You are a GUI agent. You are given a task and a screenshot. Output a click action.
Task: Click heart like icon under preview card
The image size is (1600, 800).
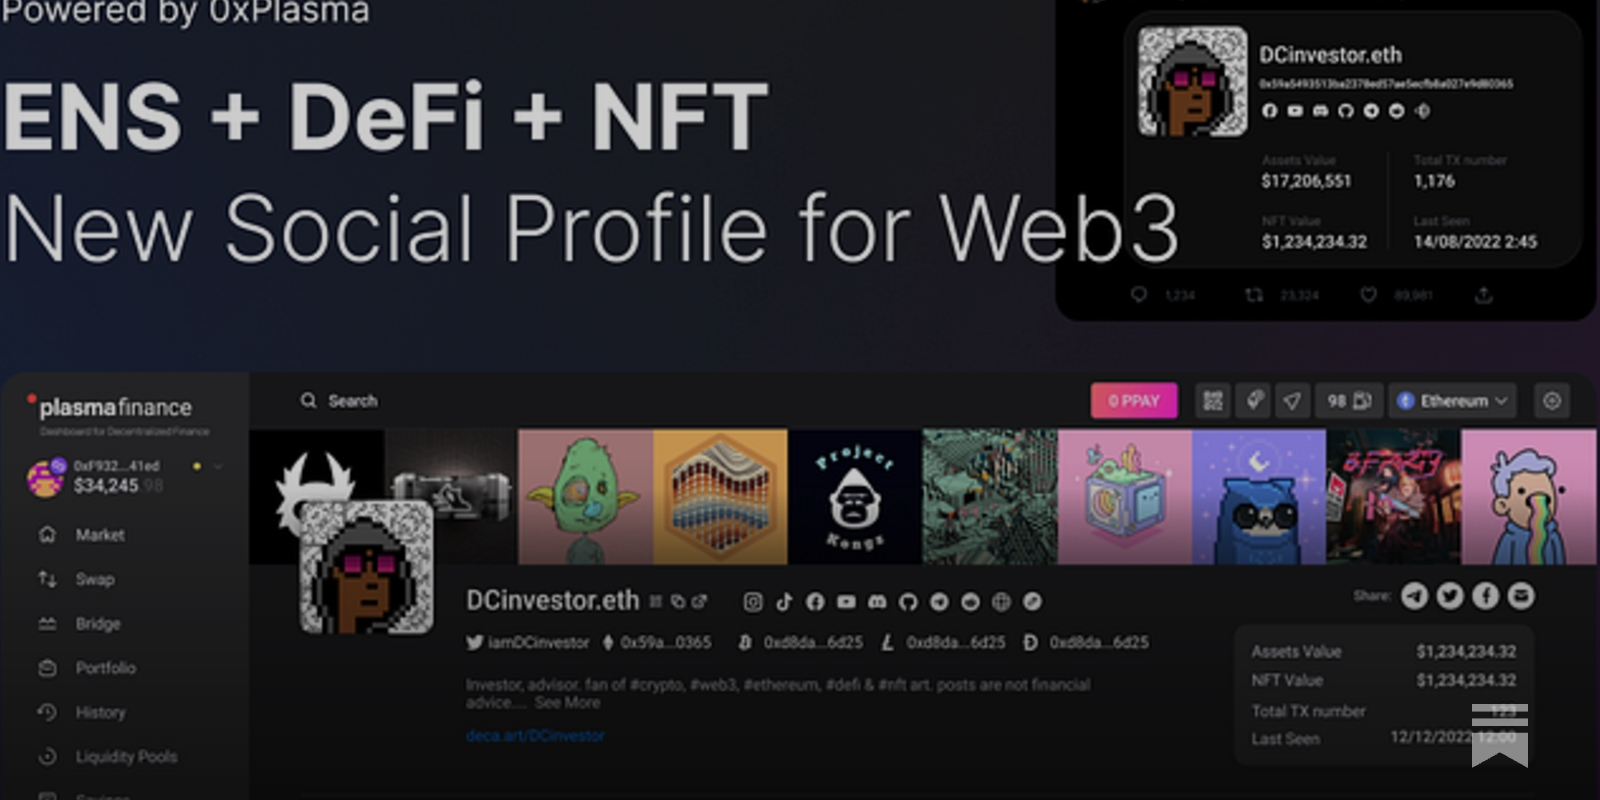click(x=1368, y=295)
